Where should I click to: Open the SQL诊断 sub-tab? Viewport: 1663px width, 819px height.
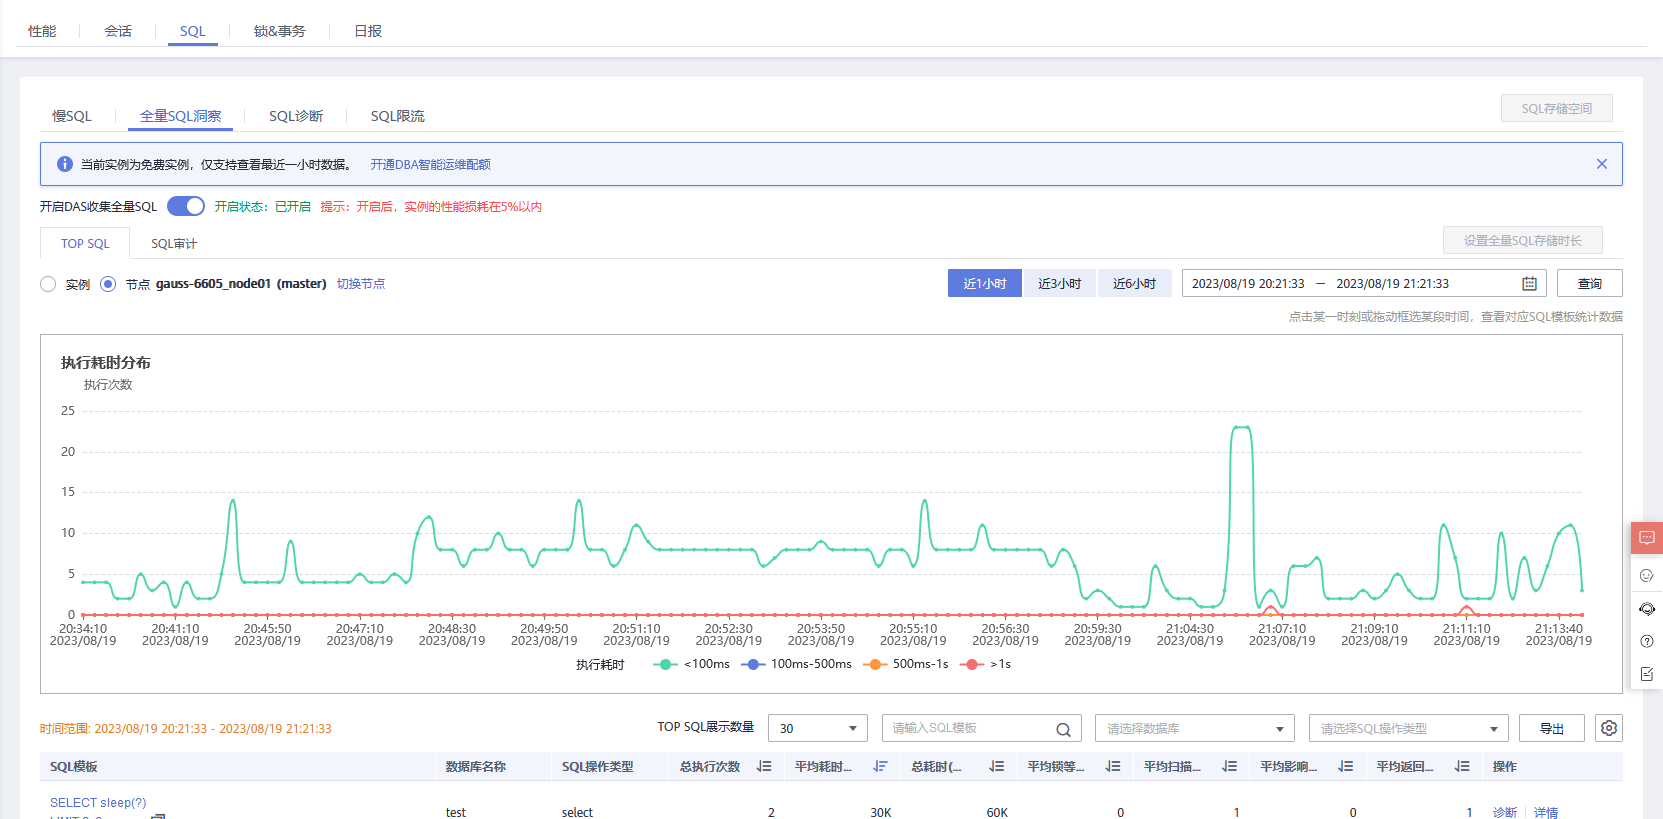(x=296, y=116)
